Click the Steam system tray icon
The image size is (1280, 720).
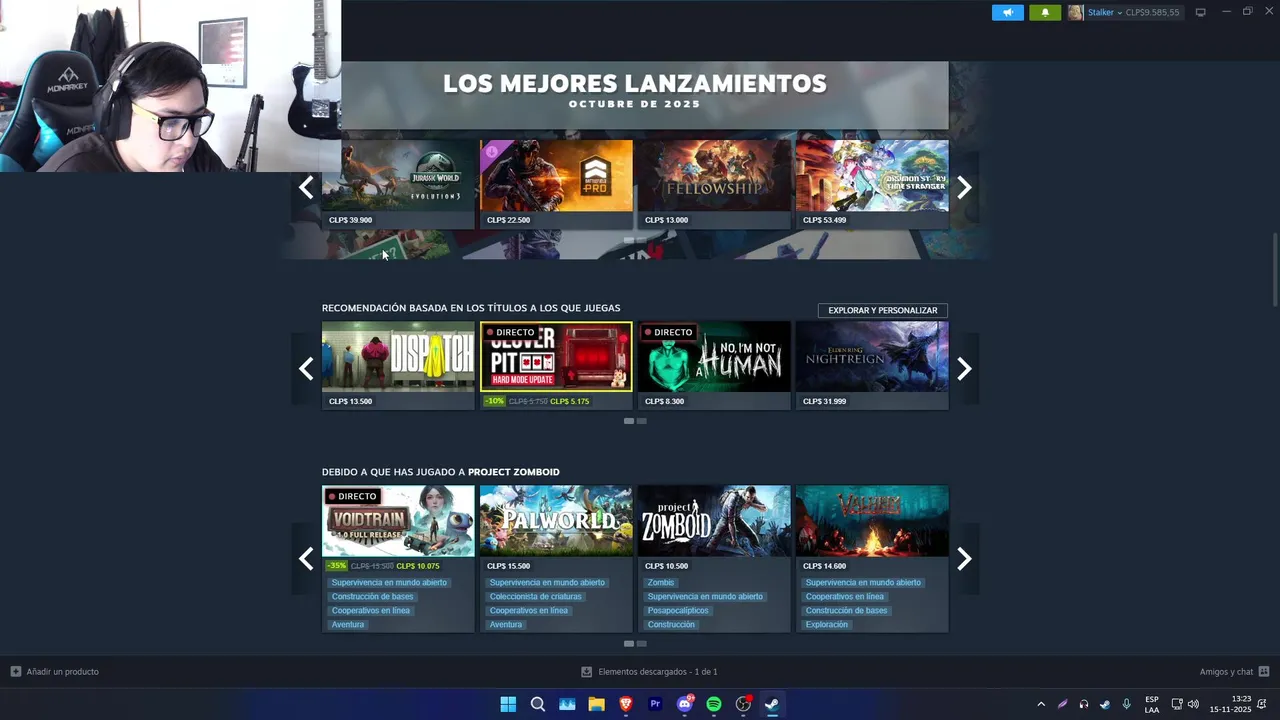tap(1105, 704)
